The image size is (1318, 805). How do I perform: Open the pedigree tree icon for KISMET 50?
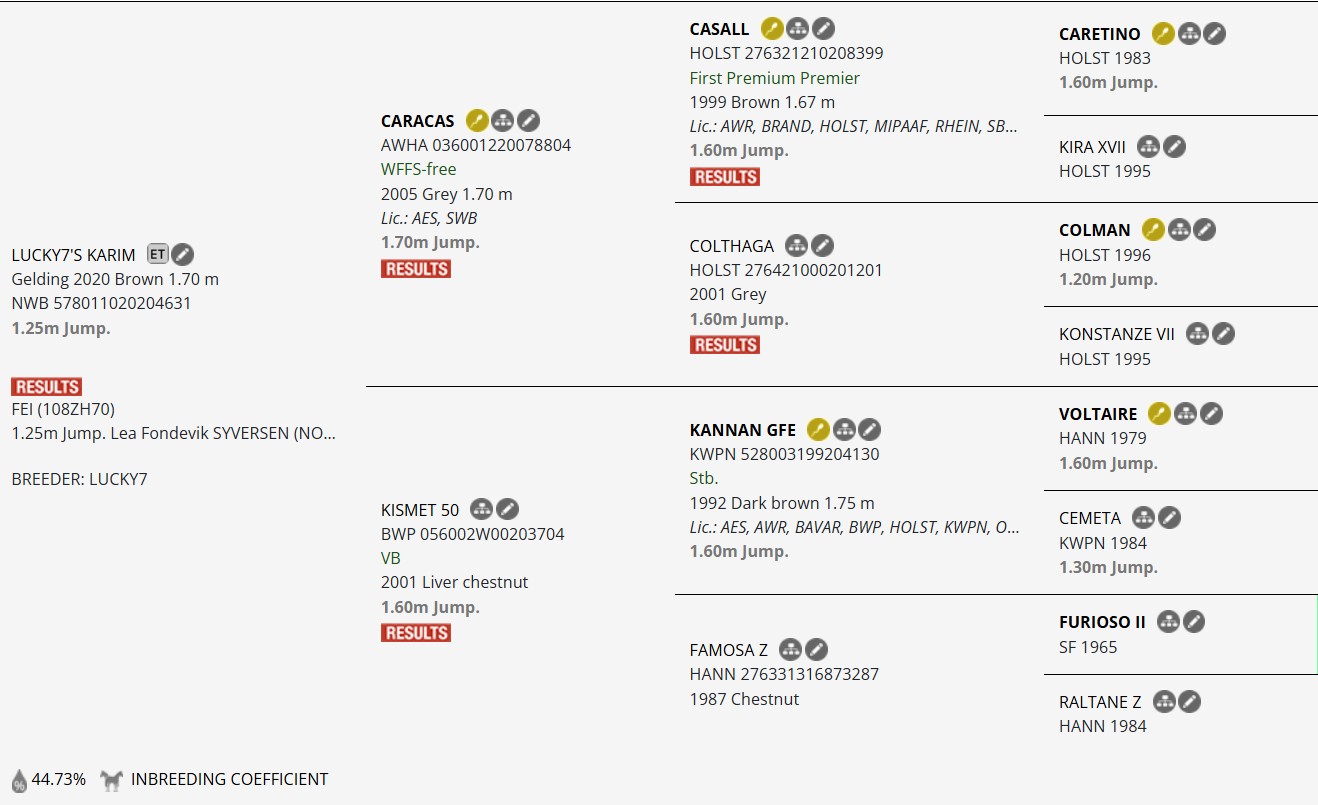point(481,510)
